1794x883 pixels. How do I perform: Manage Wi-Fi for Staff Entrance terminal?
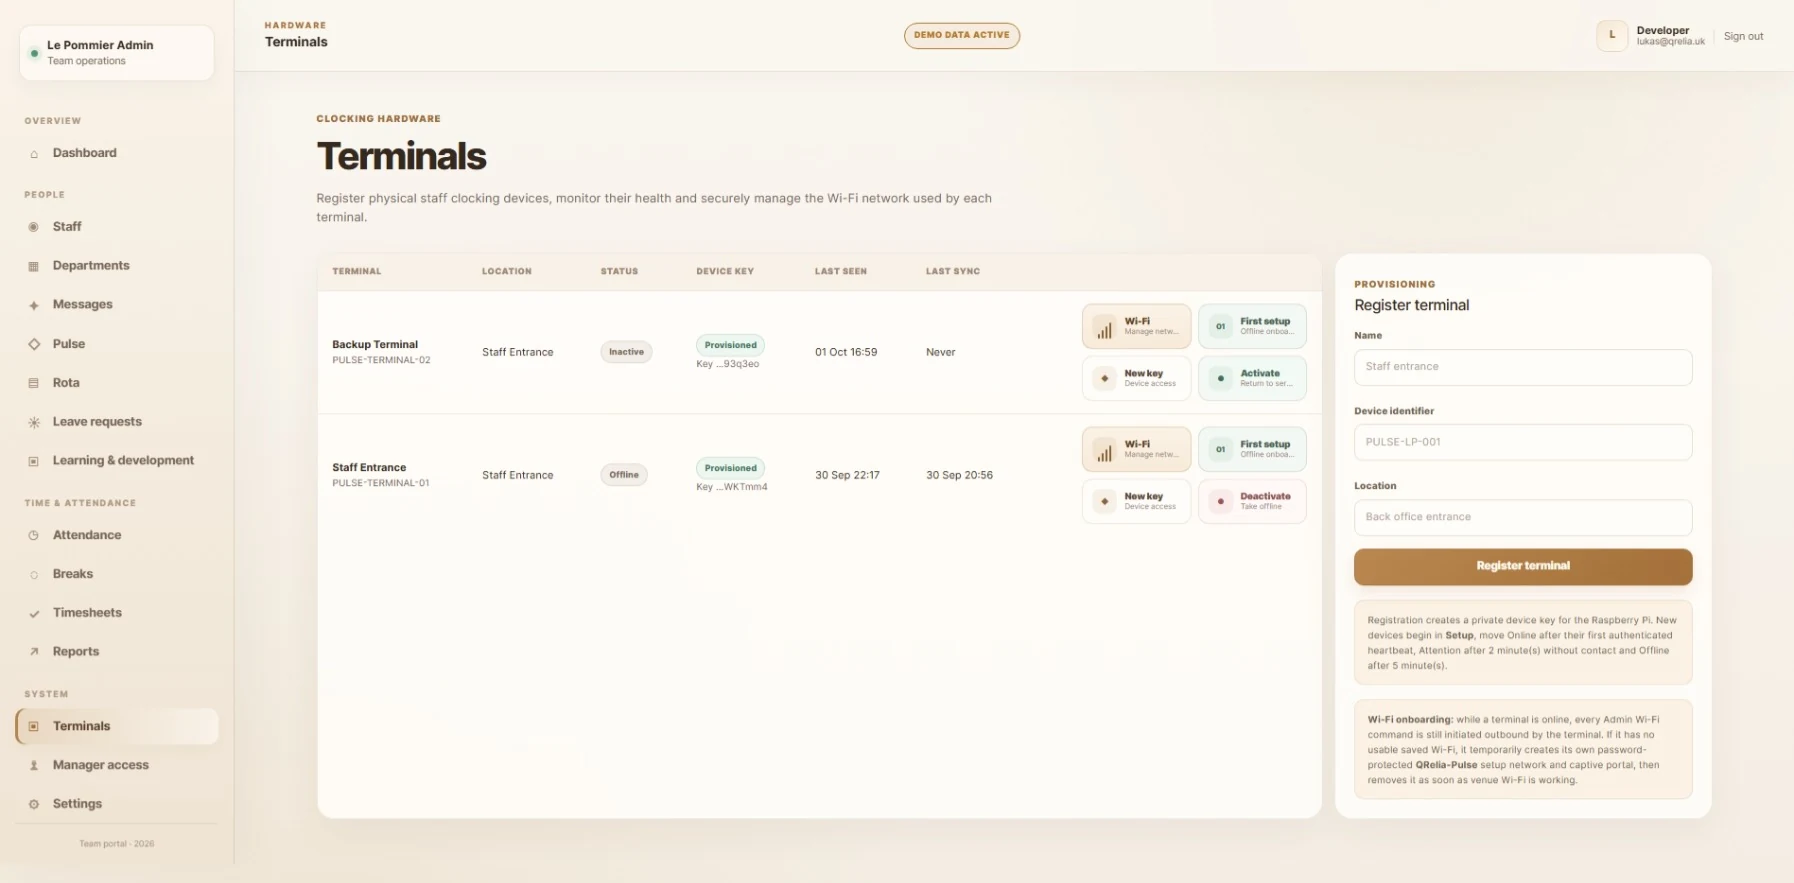click(1136, 450)
